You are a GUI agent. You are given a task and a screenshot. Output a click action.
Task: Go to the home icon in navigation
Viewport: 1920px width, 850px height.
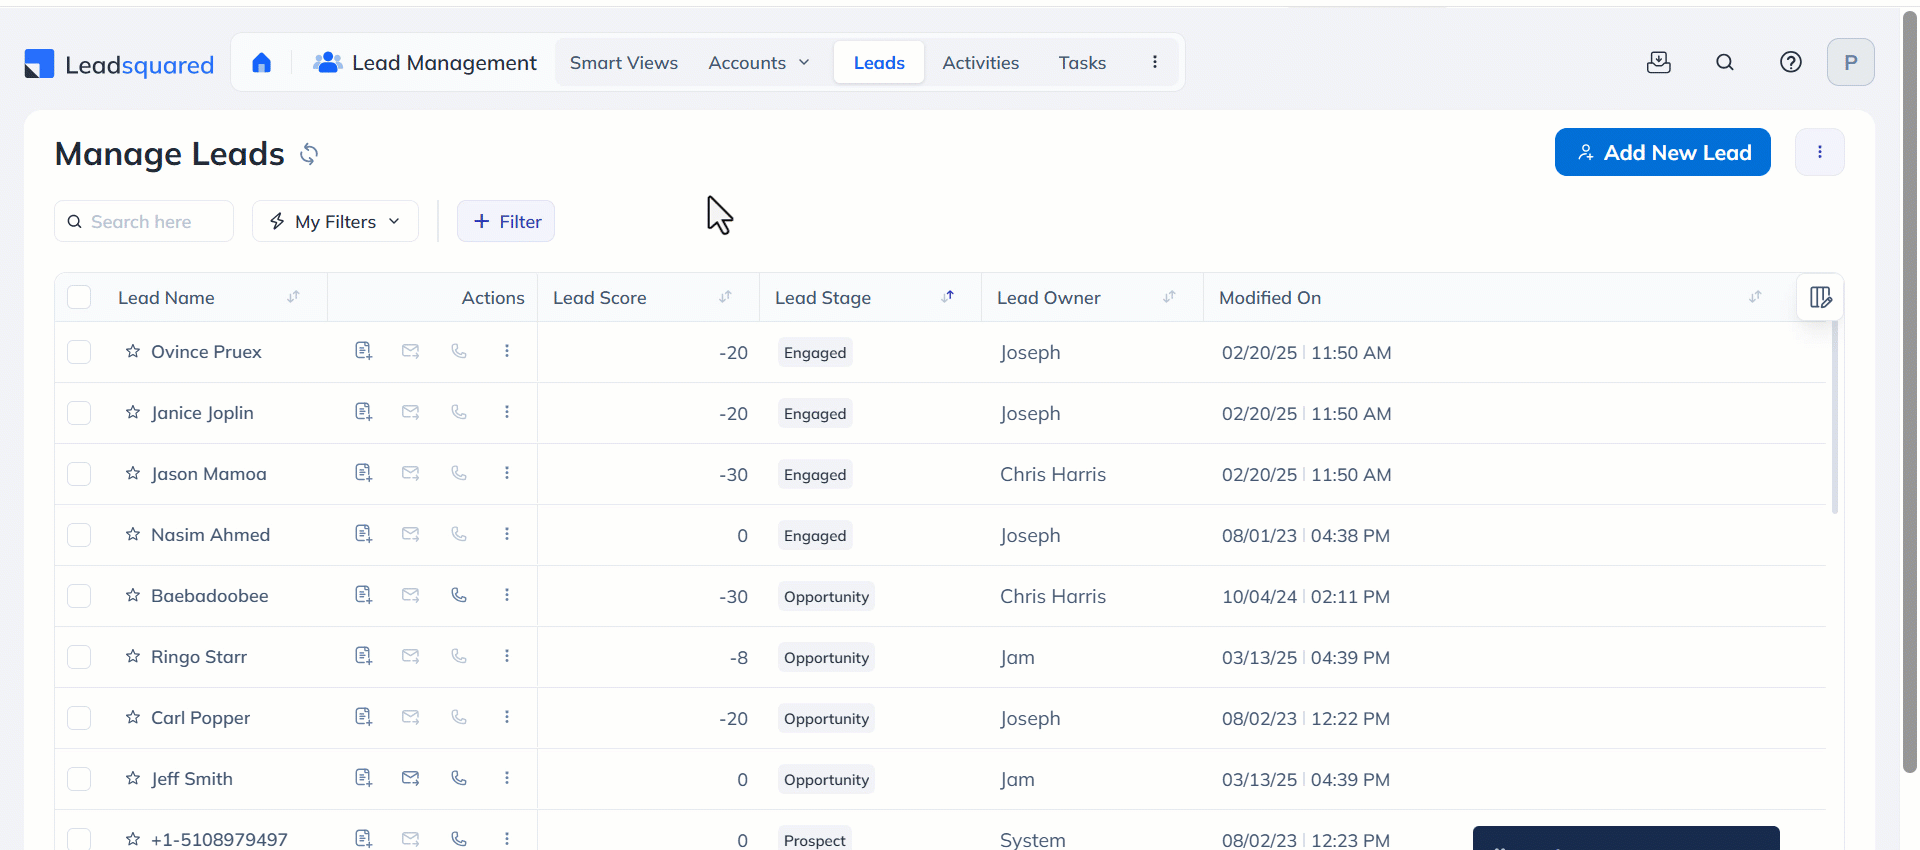[261, 63]
